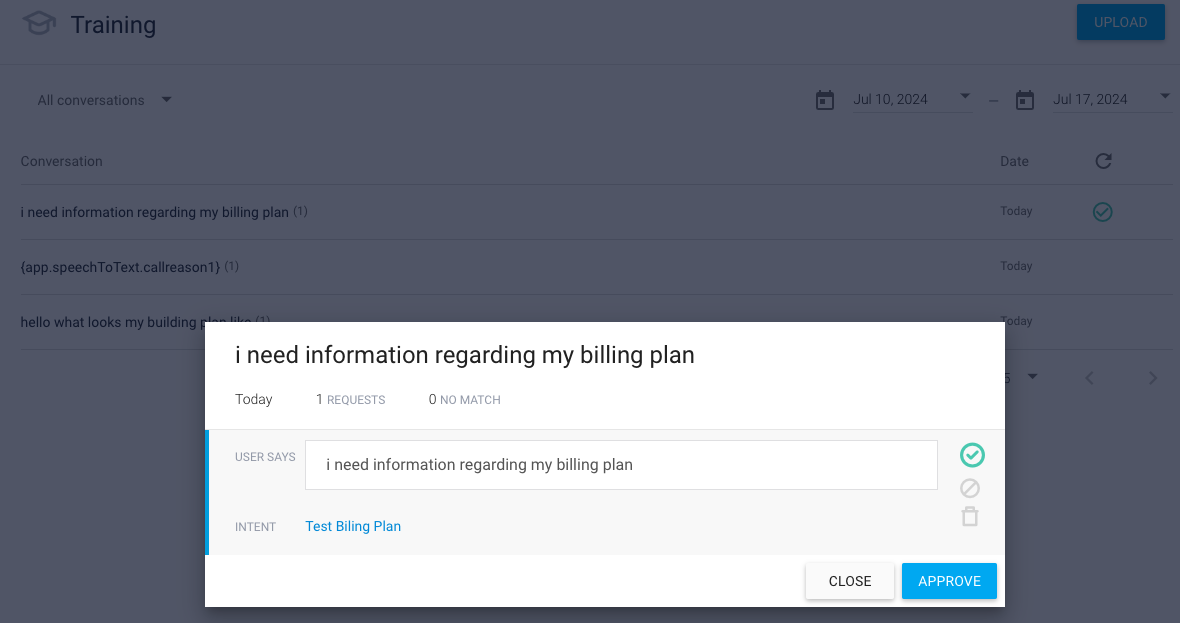Click the CLOSE button in dialog

(850, 581)
